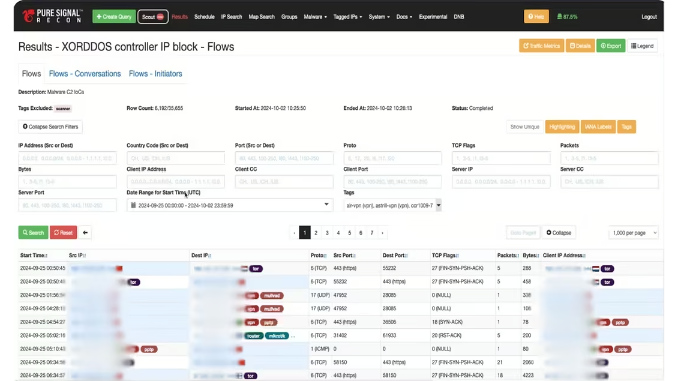Toggle the Scout switch in navbar
This screenshot has height=381, width=678.
click(153, 17)
